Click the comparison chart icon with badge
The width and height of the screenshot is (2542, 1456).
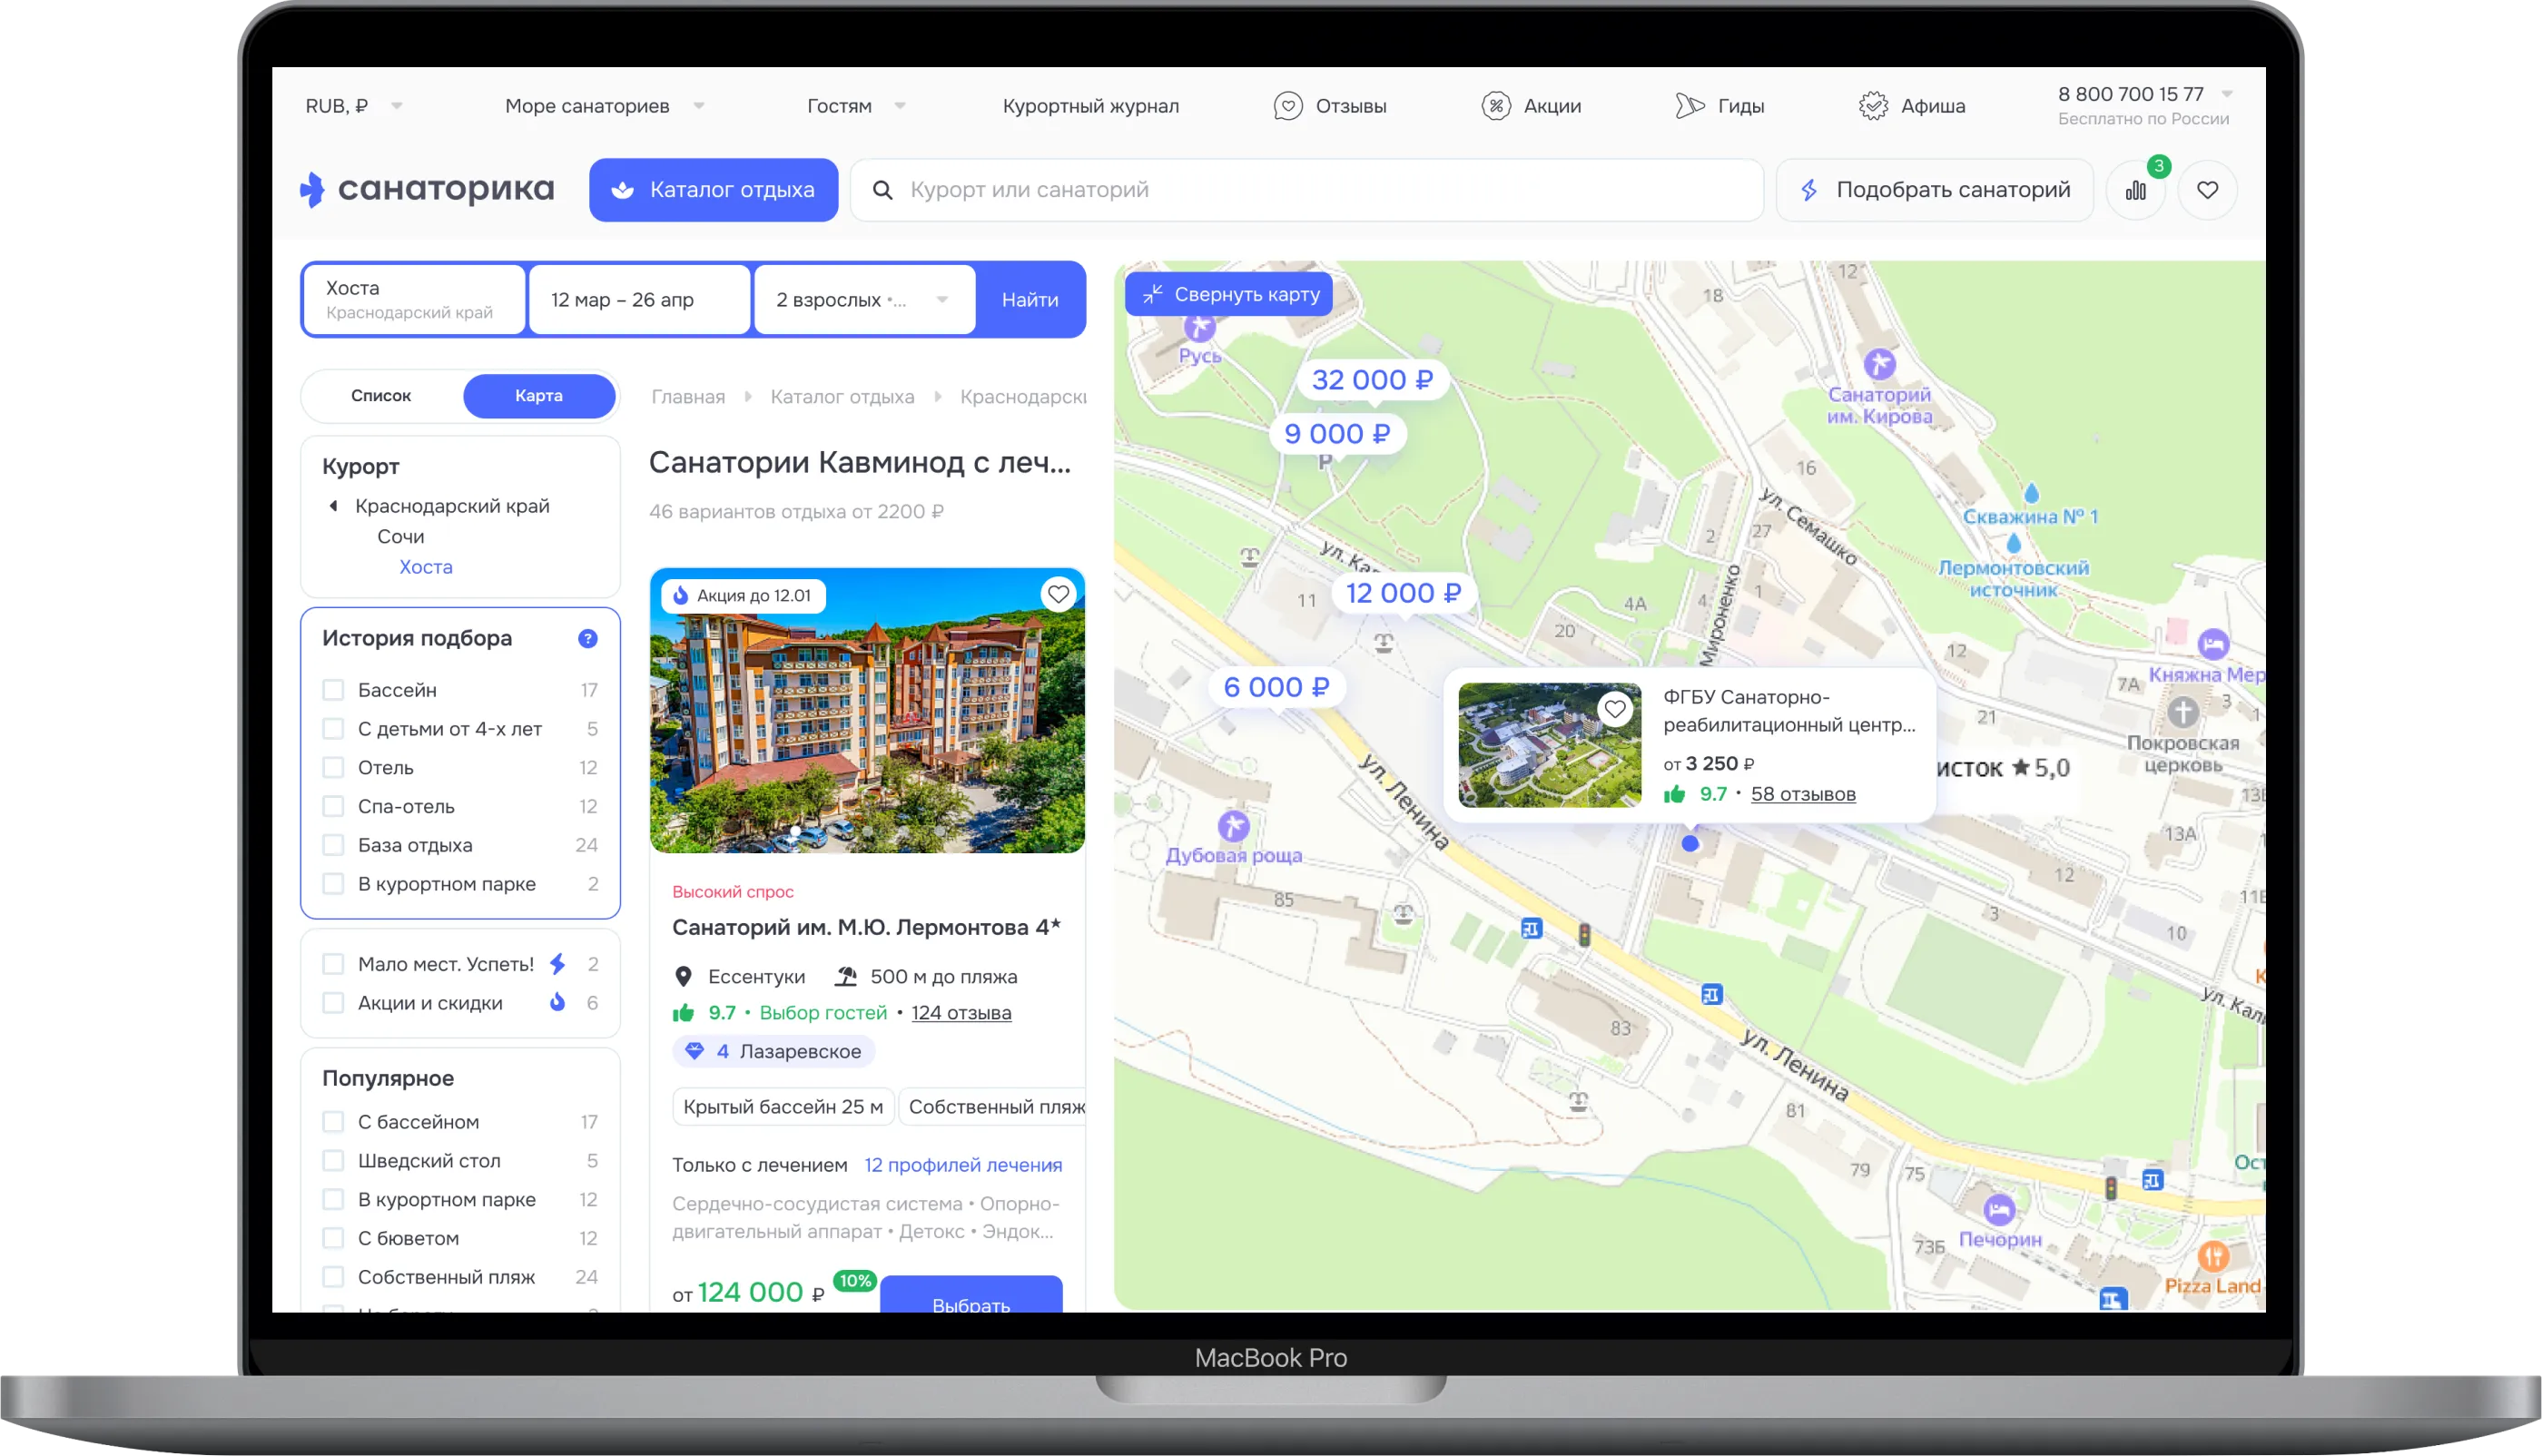(2135, 190)
